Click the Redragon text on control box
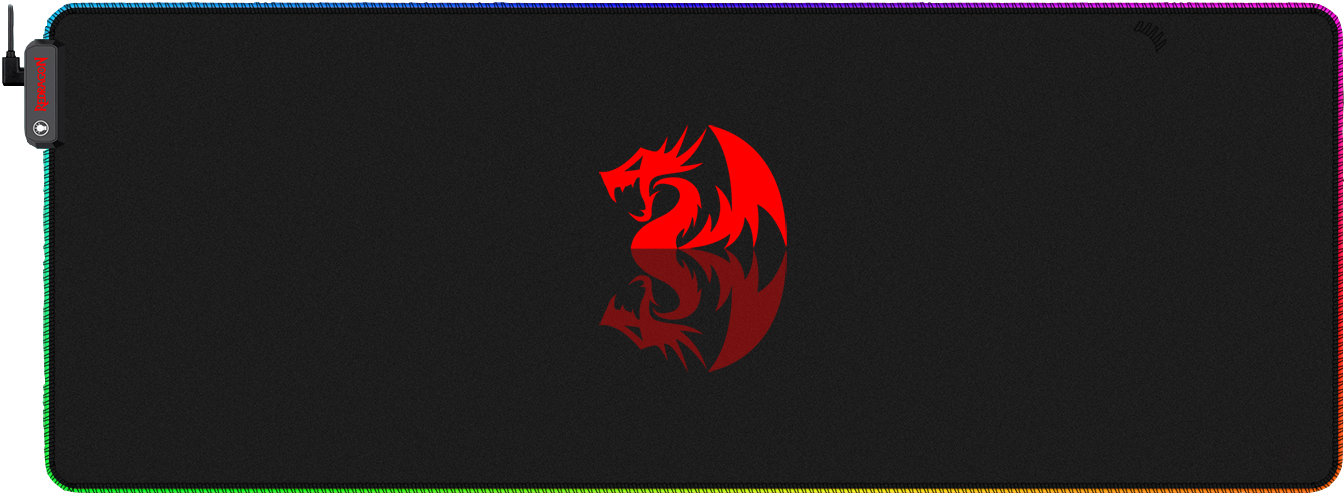 (x=41, y=84)
